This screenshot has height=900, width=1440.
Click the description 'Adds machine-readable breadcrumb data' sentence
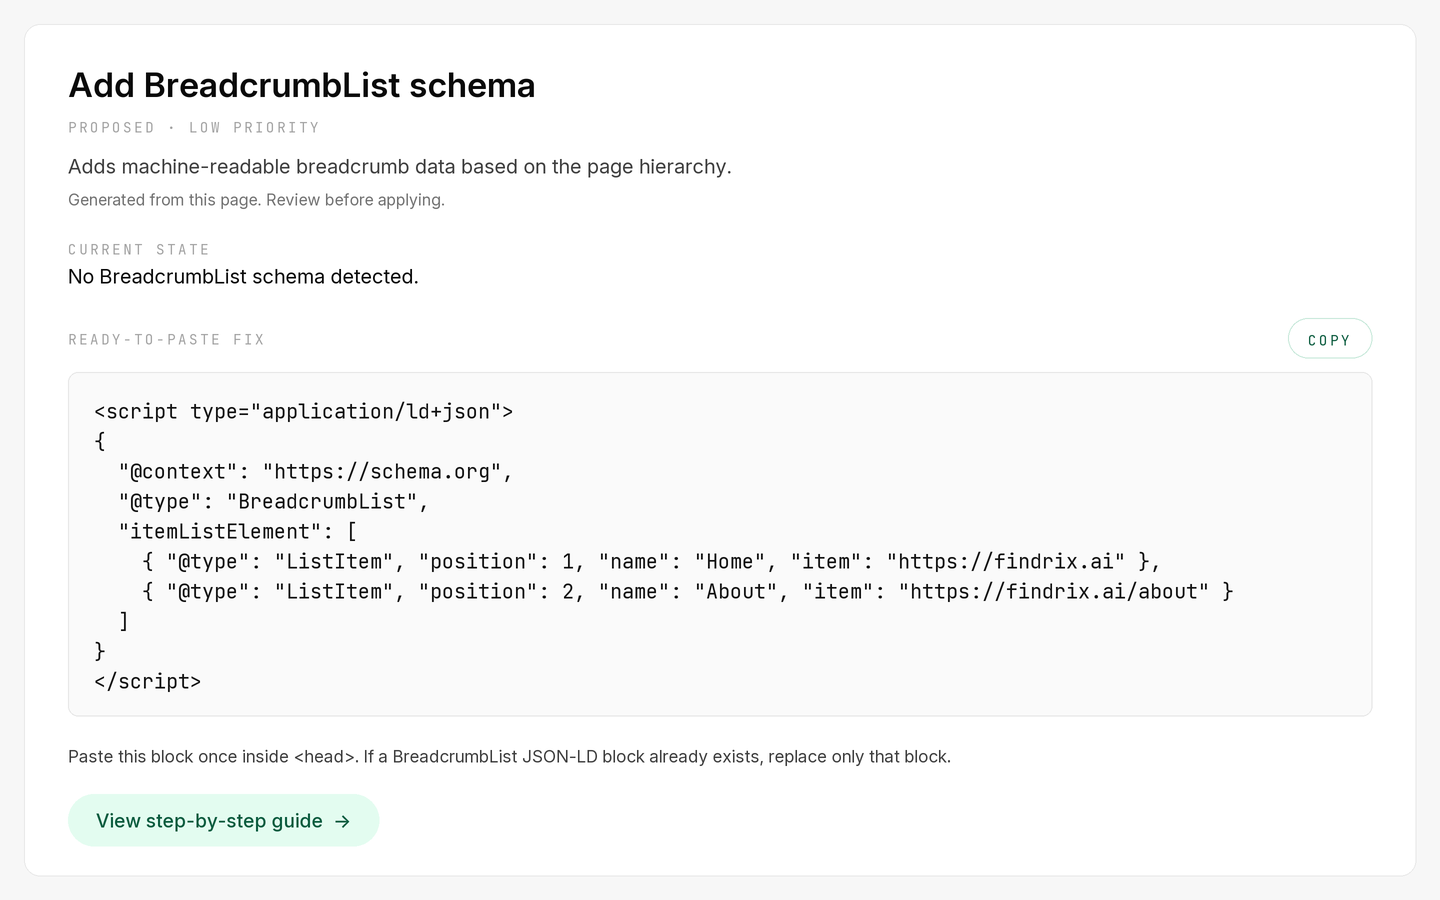pyautogui.click(x=400, y=167)
